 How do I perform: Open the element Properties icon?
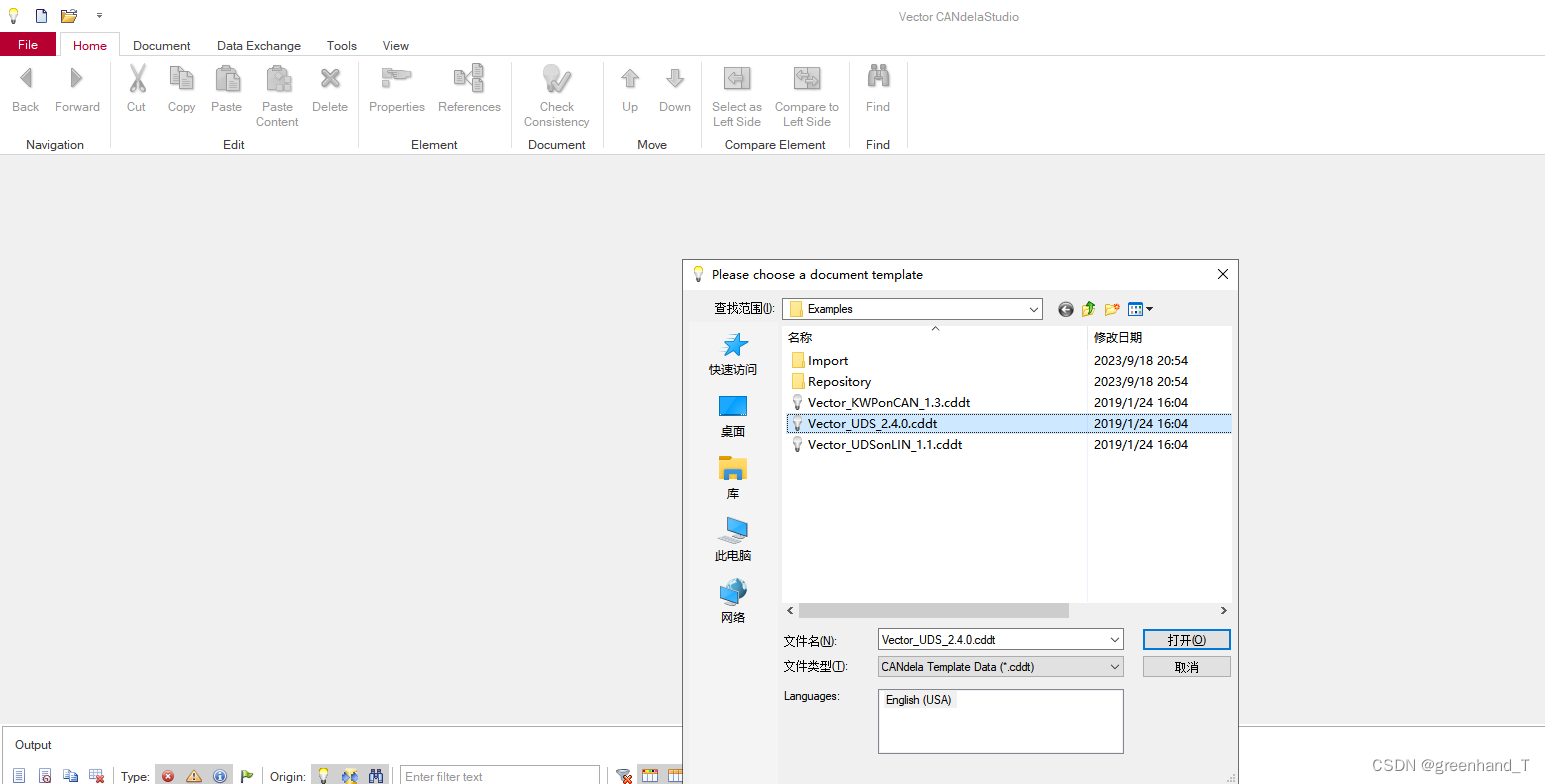pos(397,78)
